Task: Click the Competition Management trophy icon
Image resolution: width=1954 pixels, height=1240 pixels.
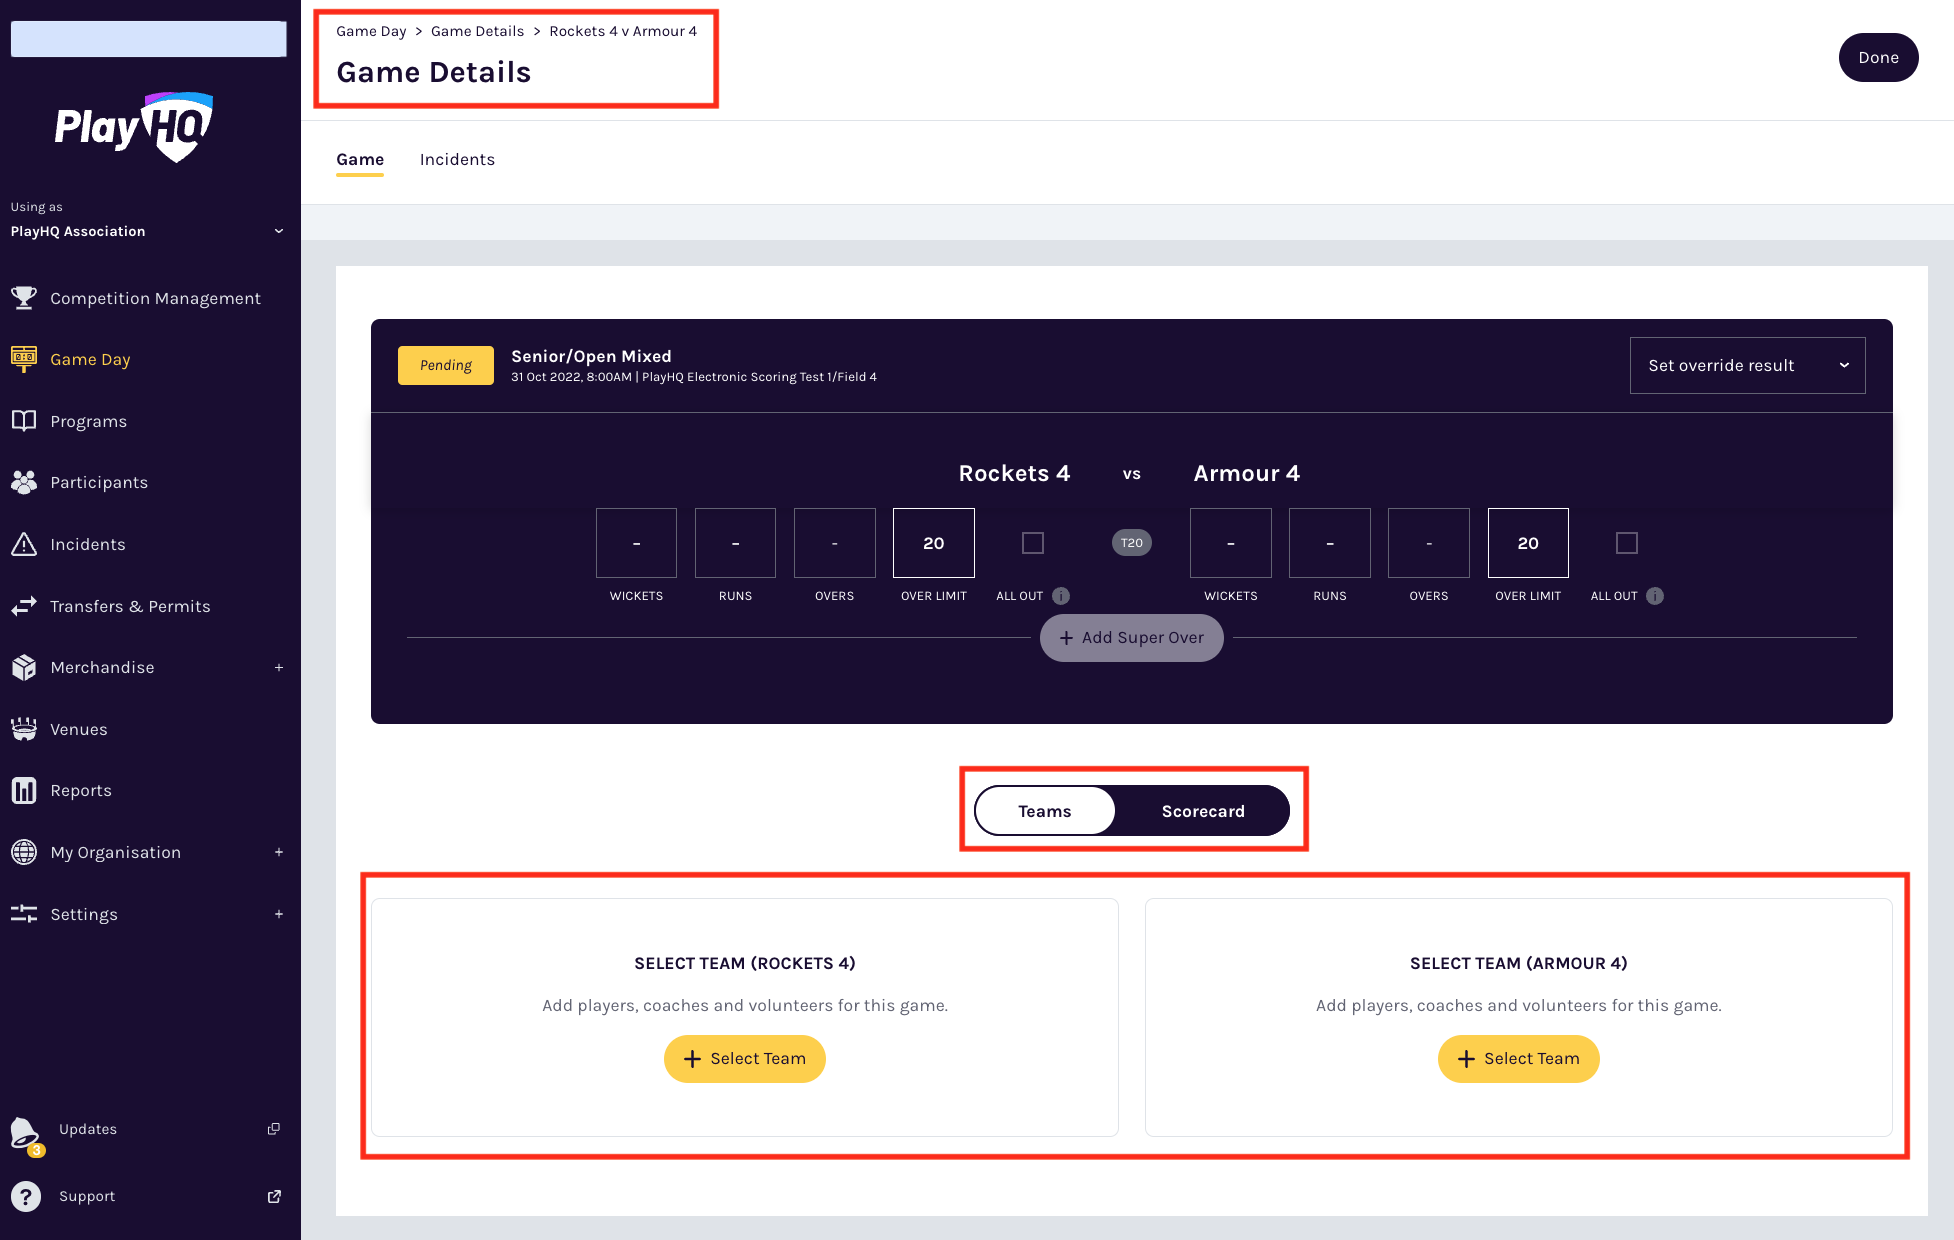Action: click(x=24, y=298)
